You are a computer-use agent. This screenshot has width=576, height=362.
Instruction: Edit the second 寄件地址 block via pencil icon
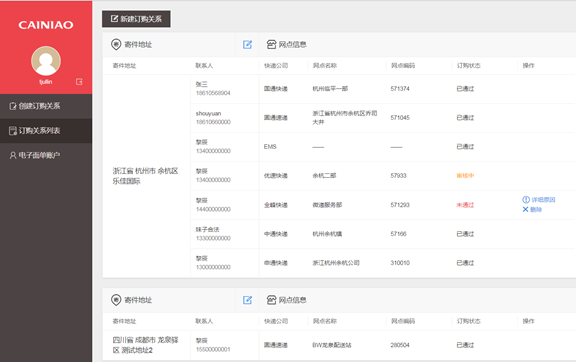(247, 300)
